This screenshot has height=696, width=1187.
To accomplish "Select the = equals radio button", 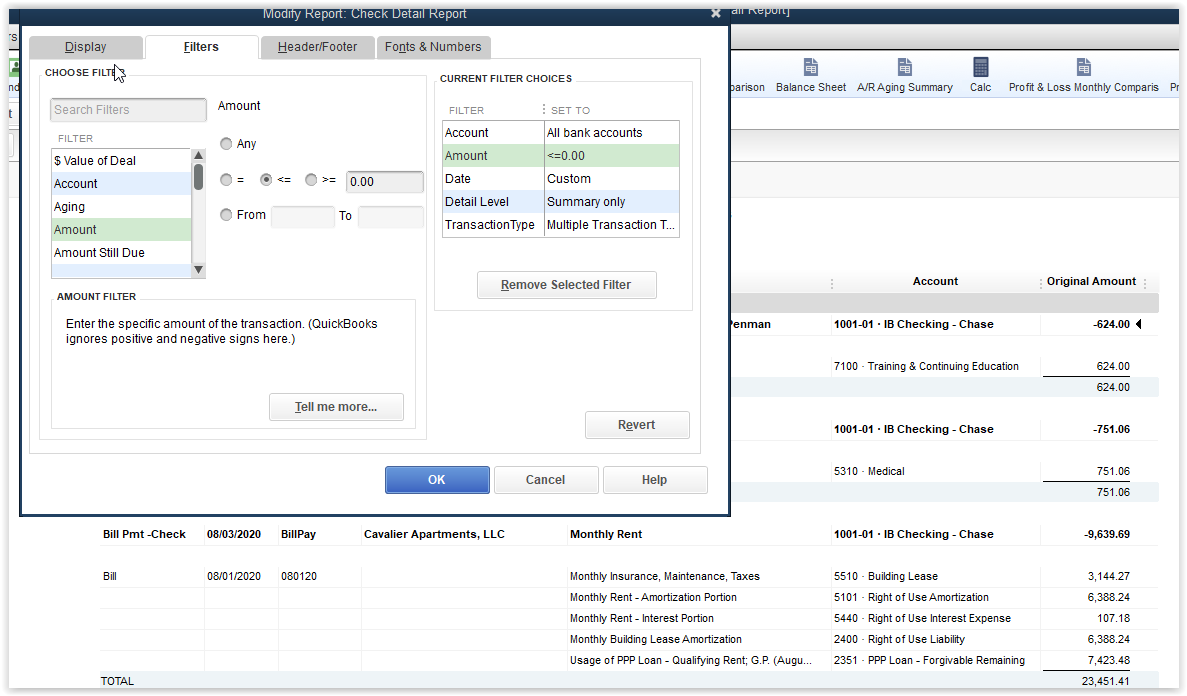I will [226, 179].
